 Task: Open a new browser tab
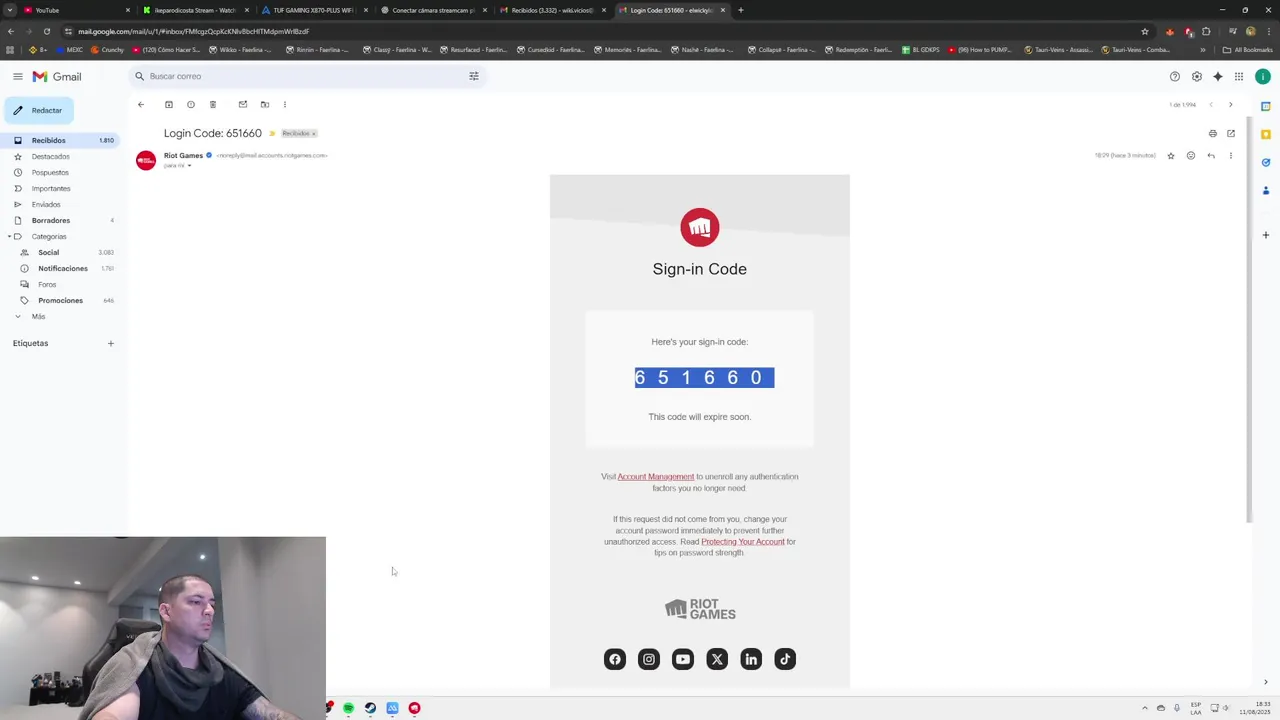(x=740, y=10)
